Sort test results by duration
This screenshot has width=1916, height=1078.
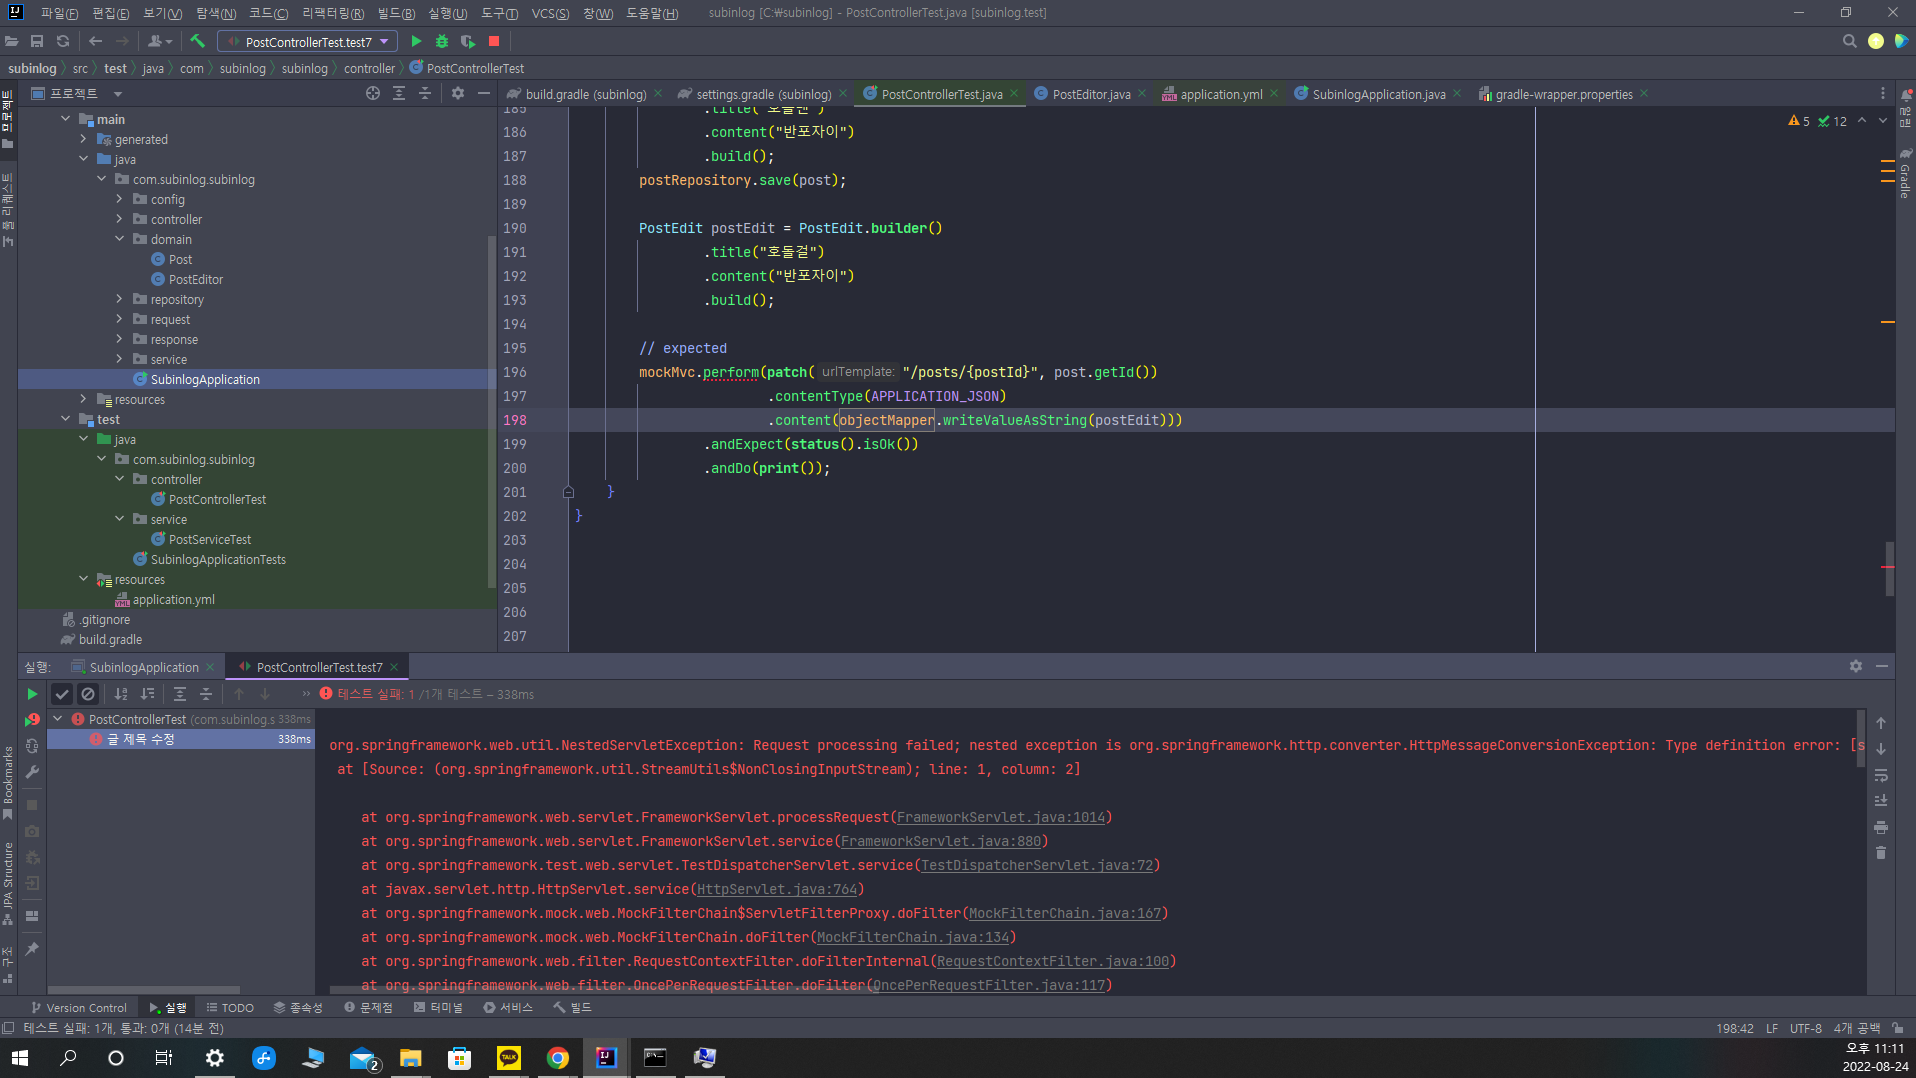(147, 693)
